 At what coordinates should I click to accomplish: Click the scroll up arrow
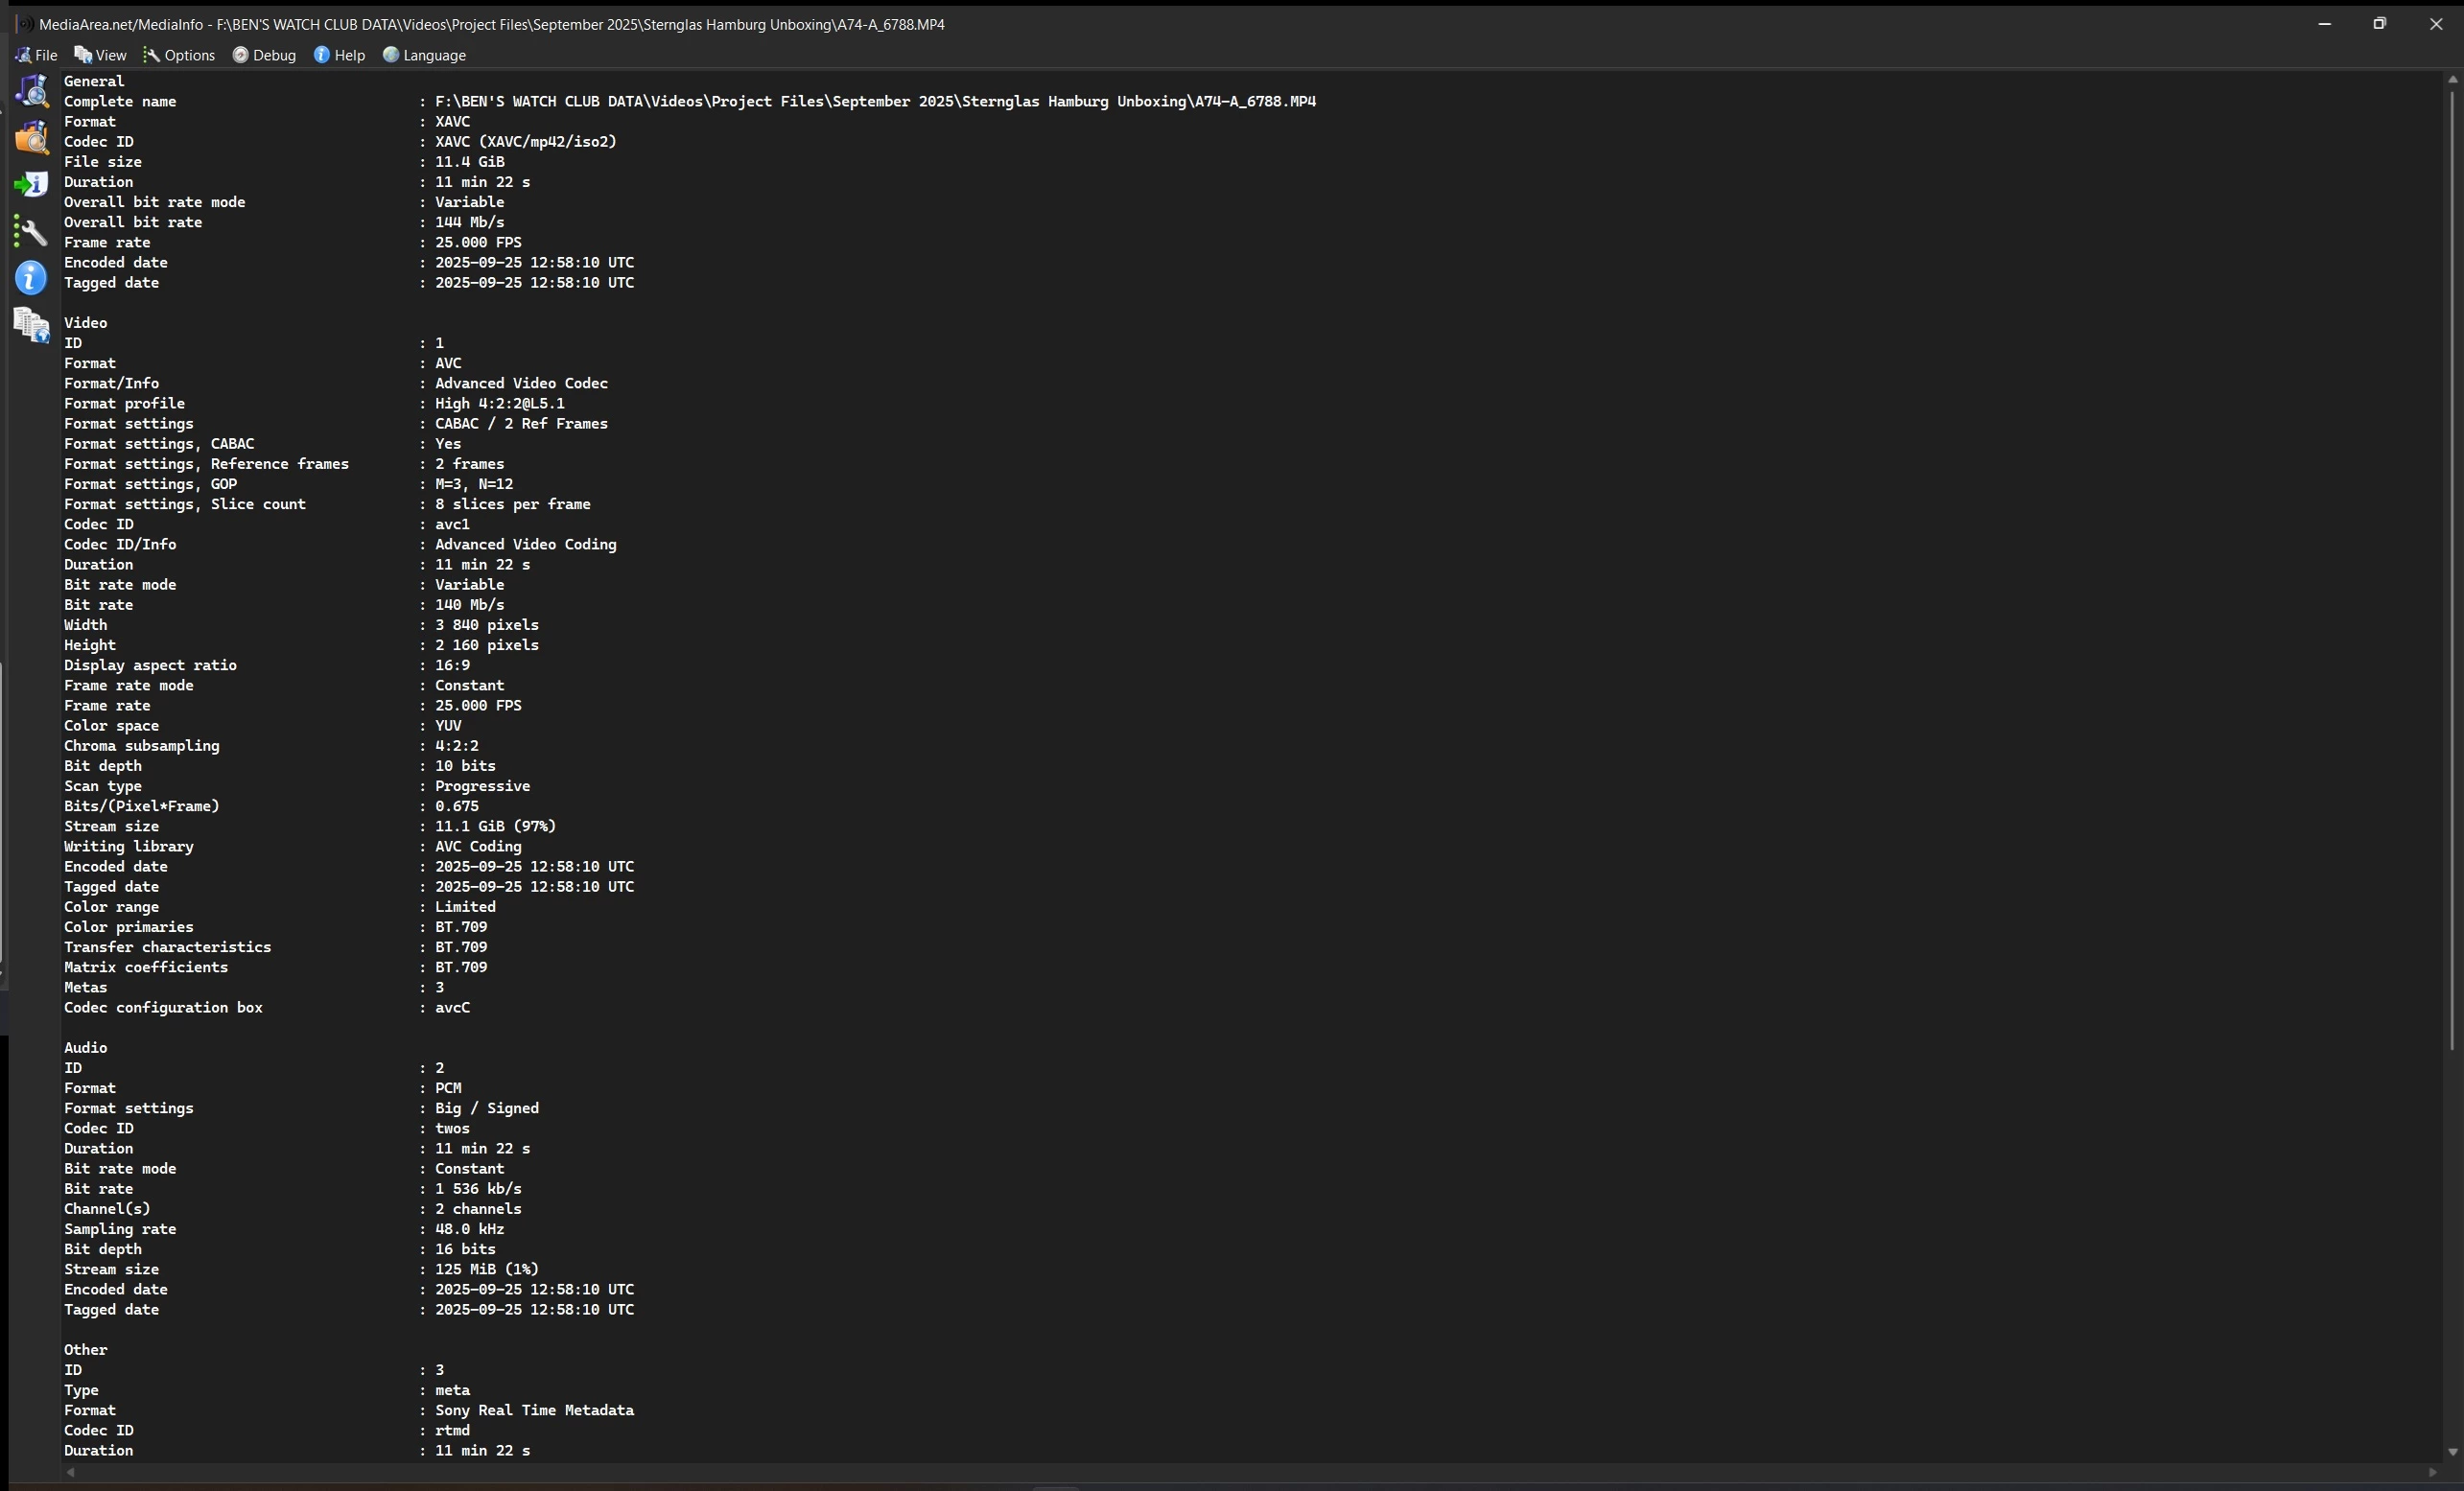tap(2452, 79)
